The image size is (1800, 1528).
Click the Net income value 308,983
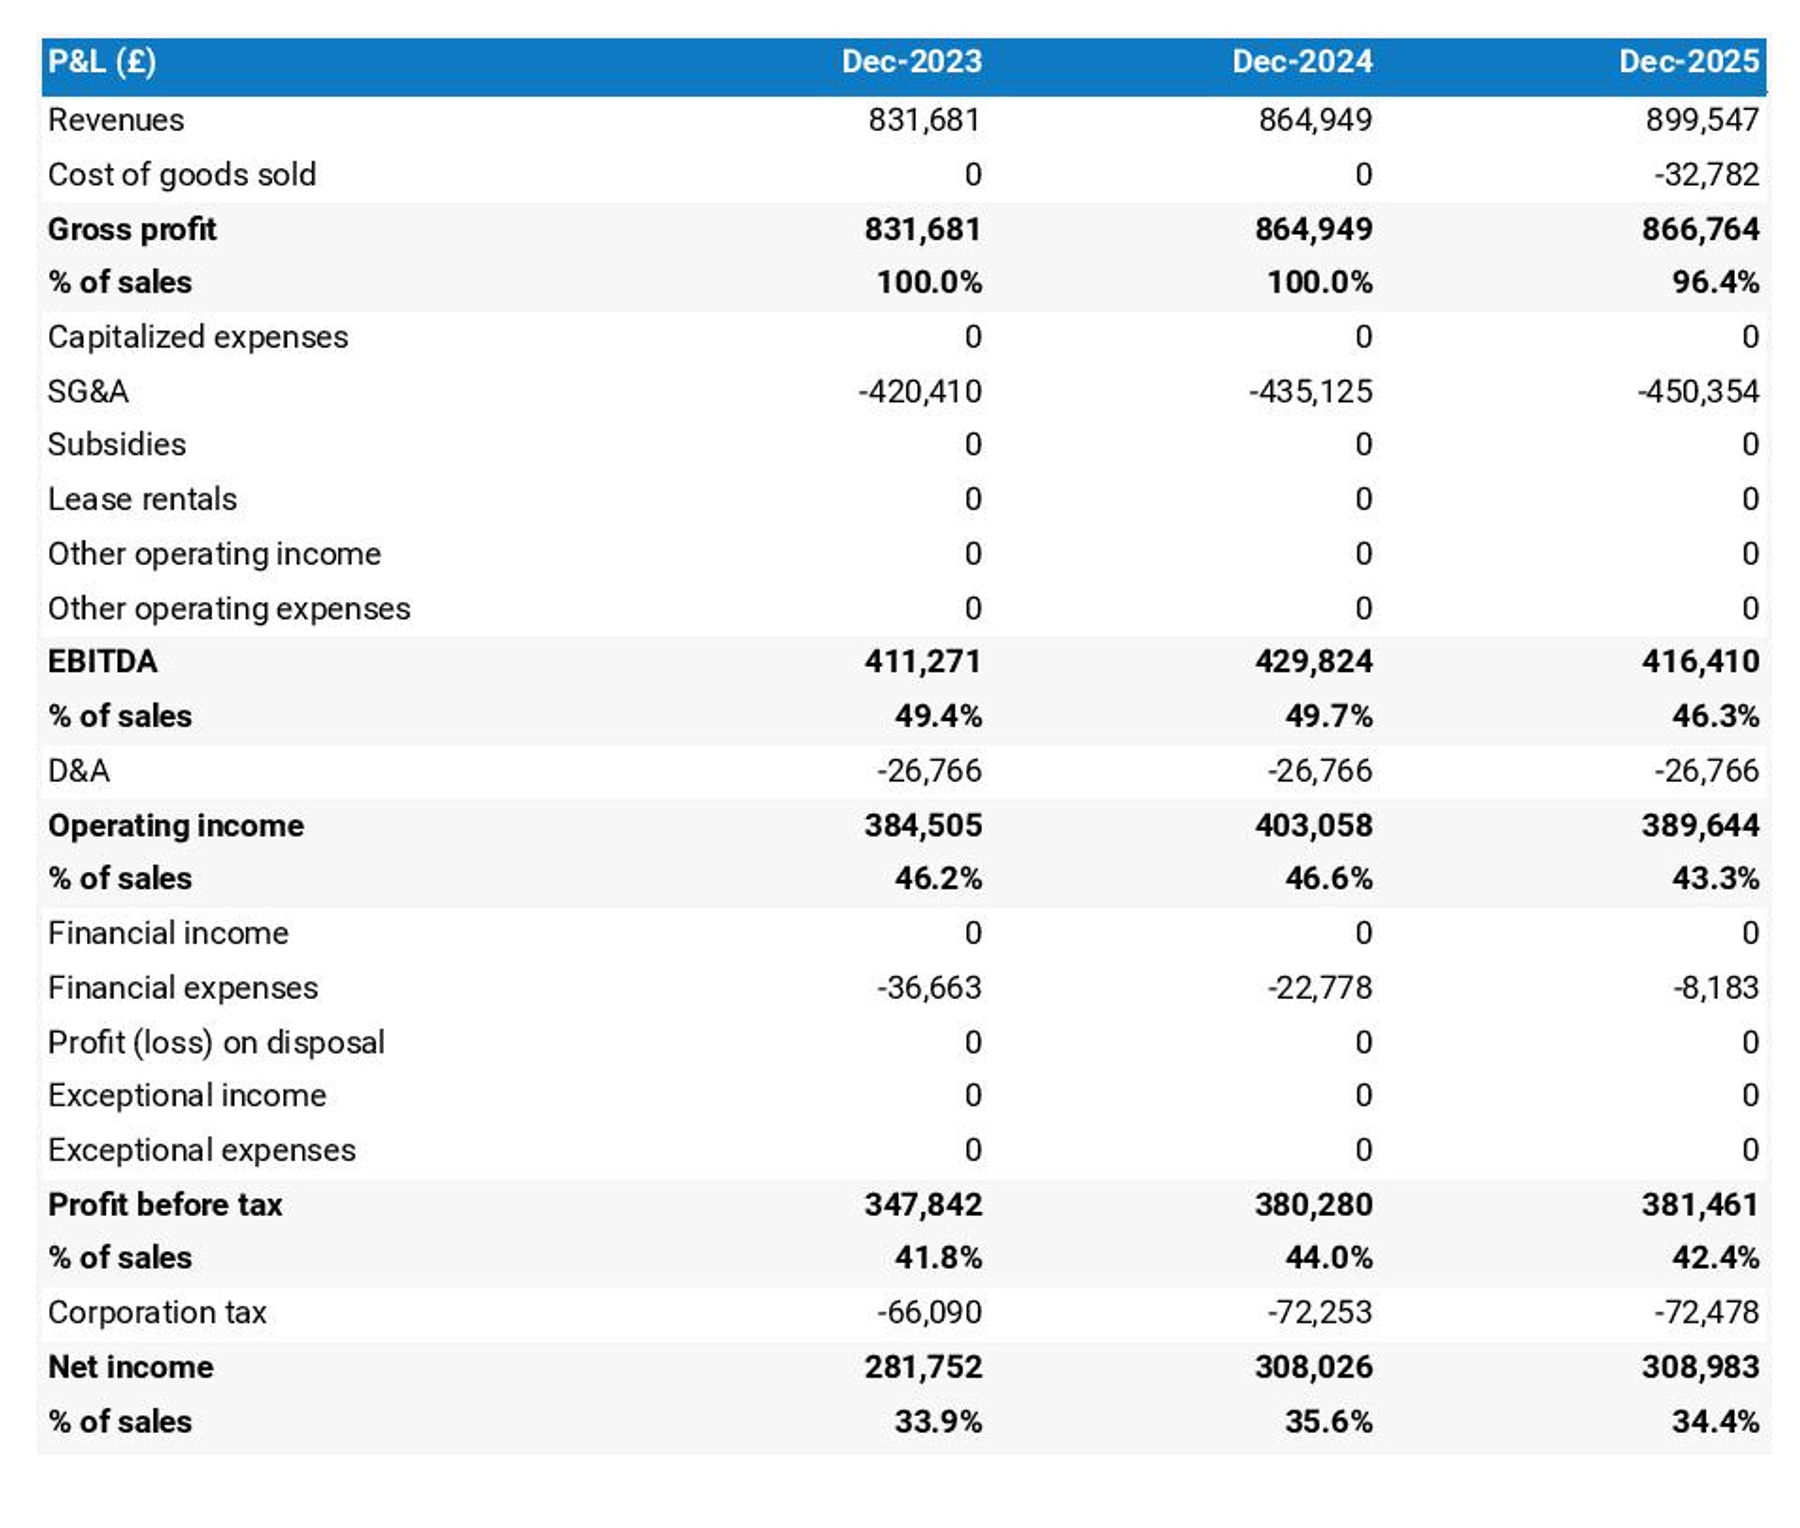point(1699,1367)
